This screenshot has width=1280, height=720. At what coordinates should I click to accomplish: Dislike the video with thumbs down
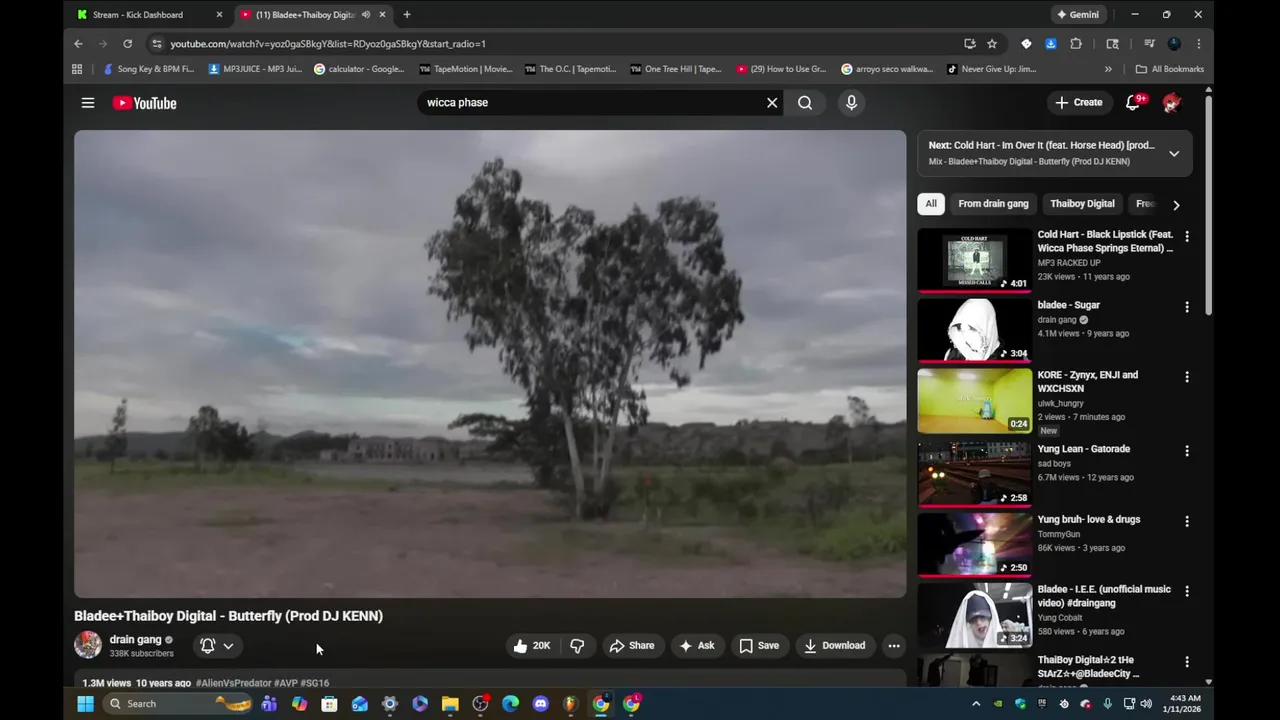(577, 646)
